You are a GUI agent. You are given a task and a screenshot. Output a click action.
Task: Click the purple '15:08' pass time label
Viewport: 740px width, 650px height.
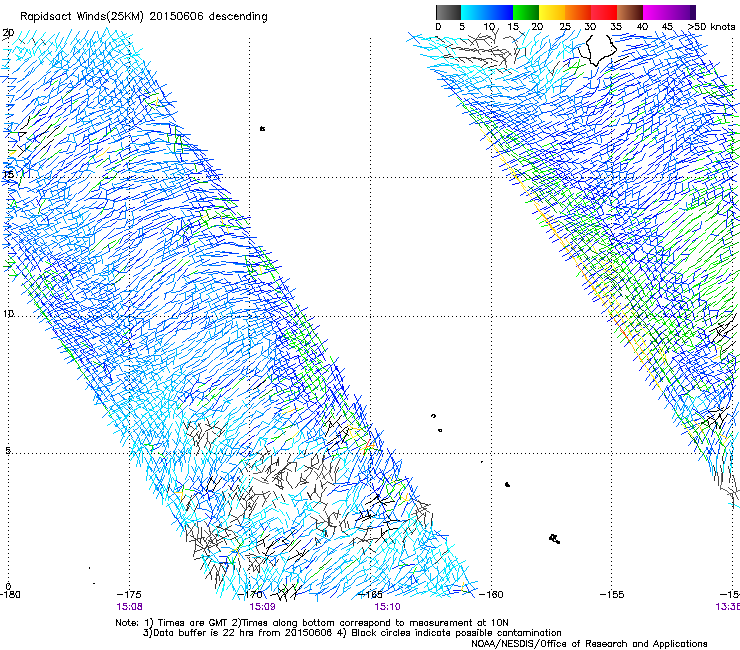129,607
